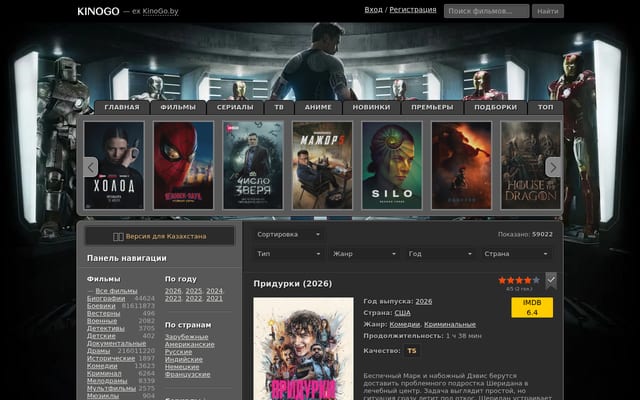Screen dimensions: 640x400
Task: Click the Все фильмы link
Action: tap(116, 291)
